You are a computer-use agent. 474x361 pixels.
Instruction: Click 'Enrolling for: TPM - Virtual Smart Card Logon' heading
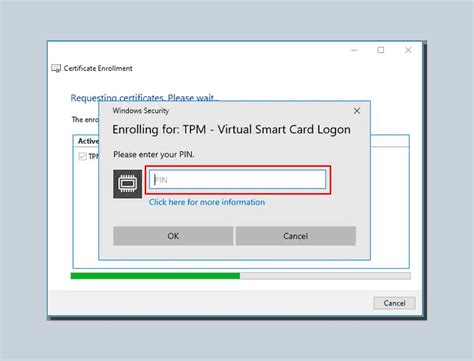[x=231, y=129]
